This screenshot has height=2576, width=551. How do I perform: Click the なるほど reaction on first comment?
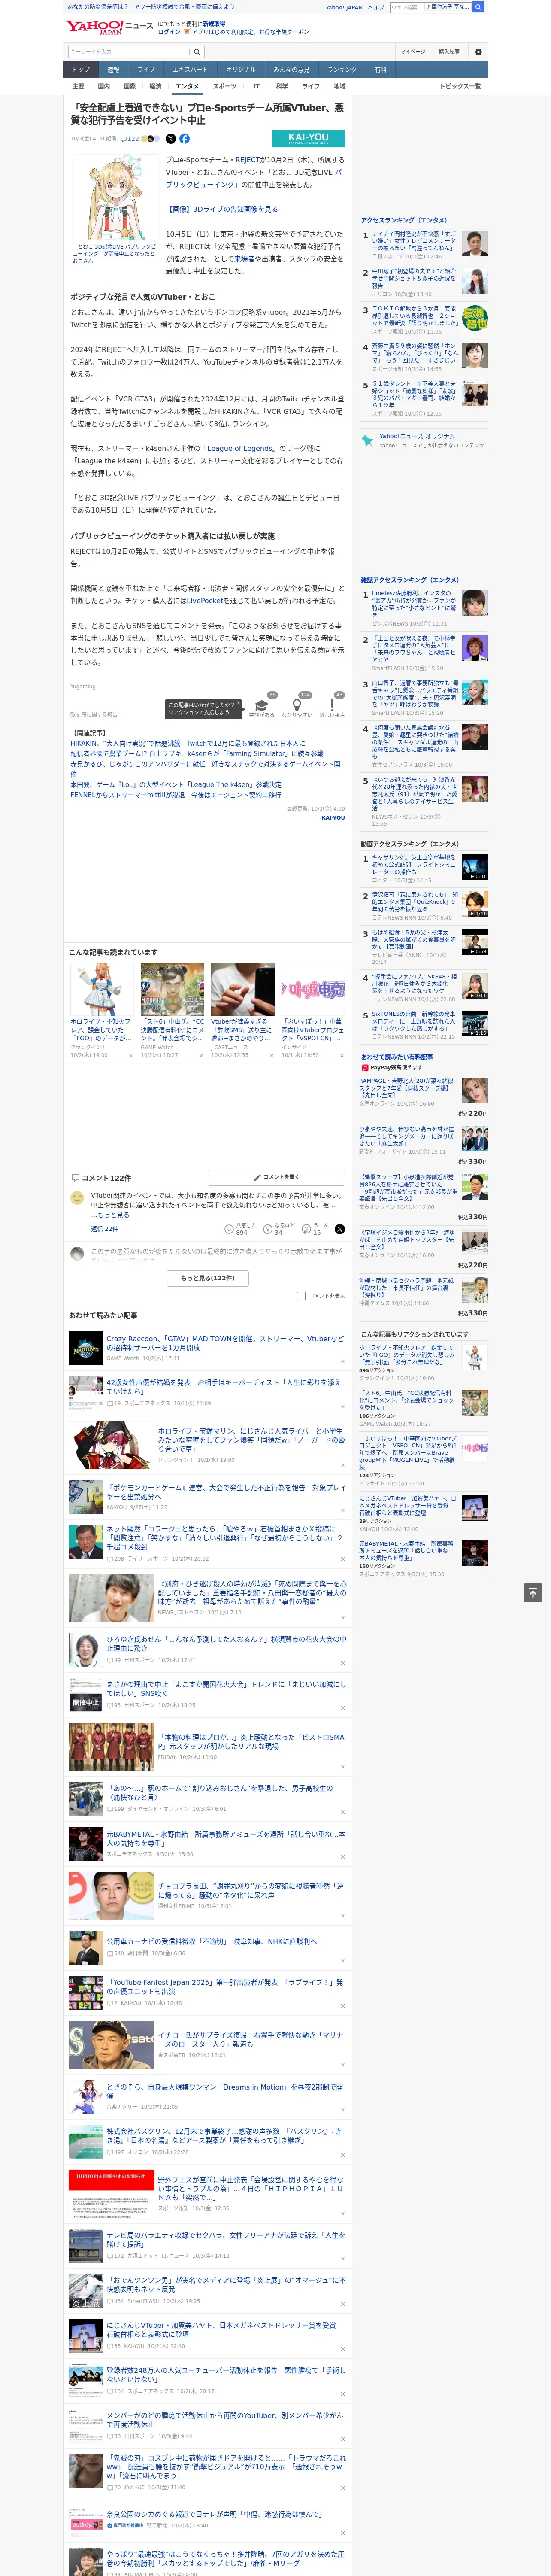pos(279,1229)
